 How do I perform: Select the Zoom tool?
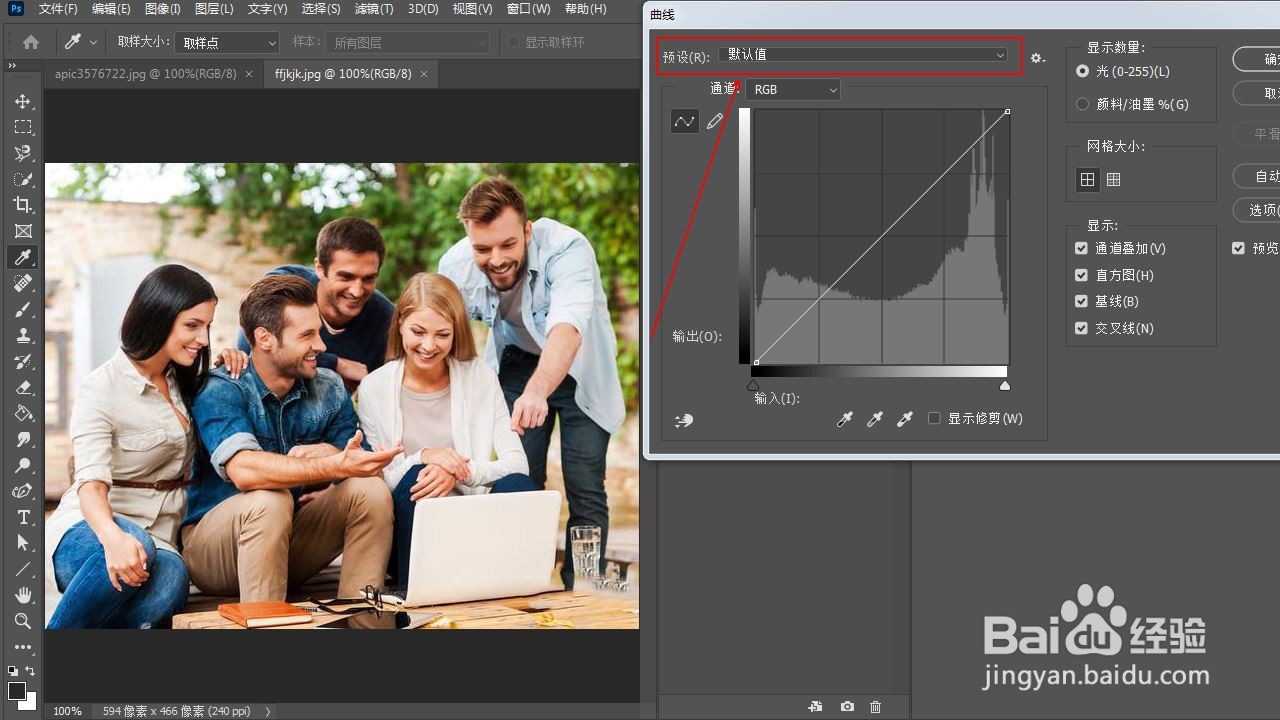[22, 621]
